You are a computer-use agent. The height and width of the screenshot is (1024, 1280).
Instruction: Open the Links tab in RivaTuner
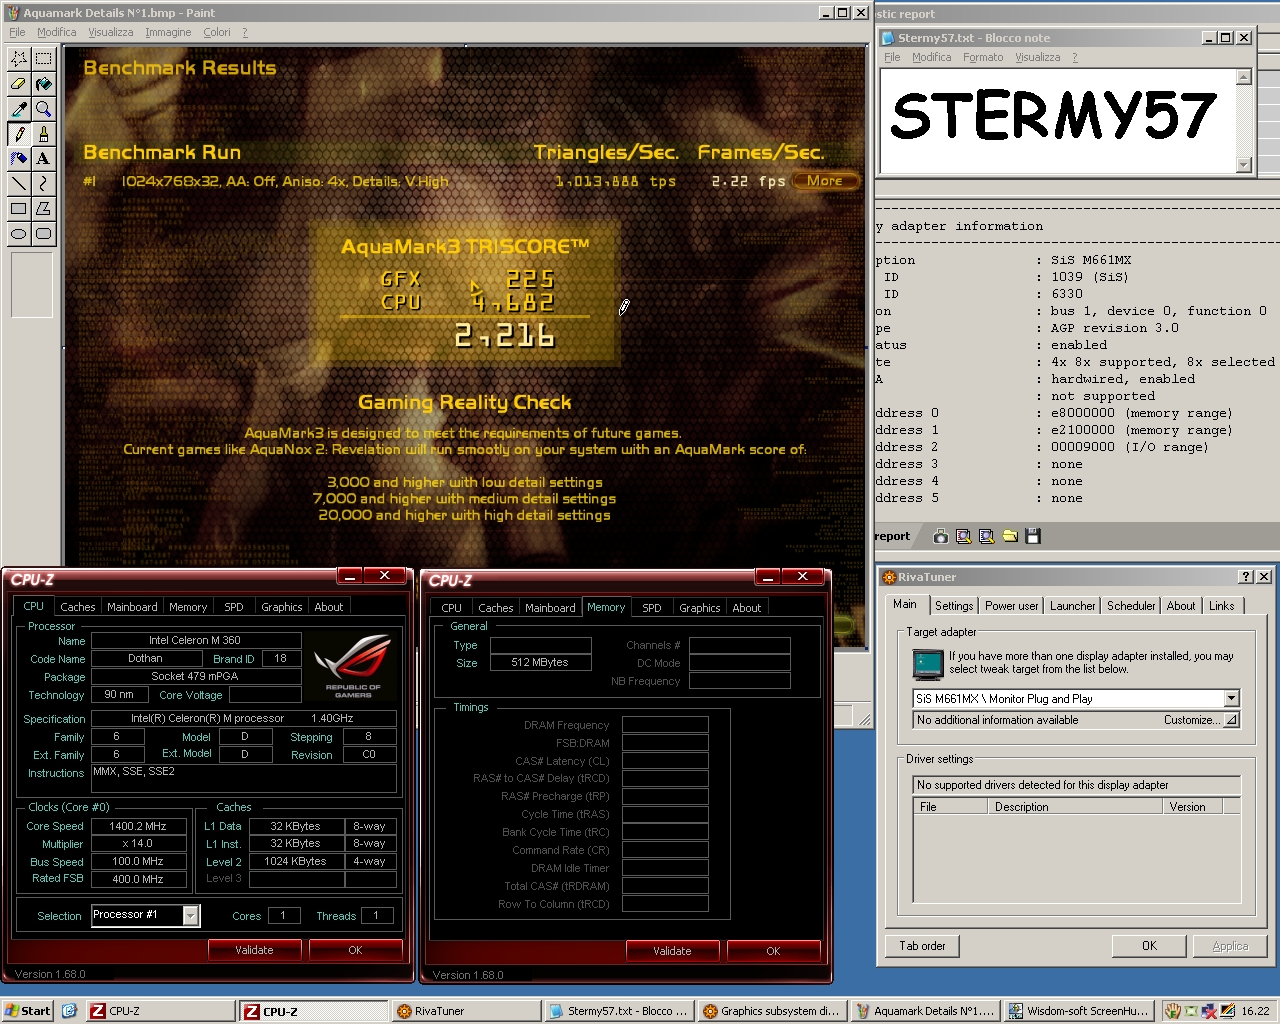1221,606
